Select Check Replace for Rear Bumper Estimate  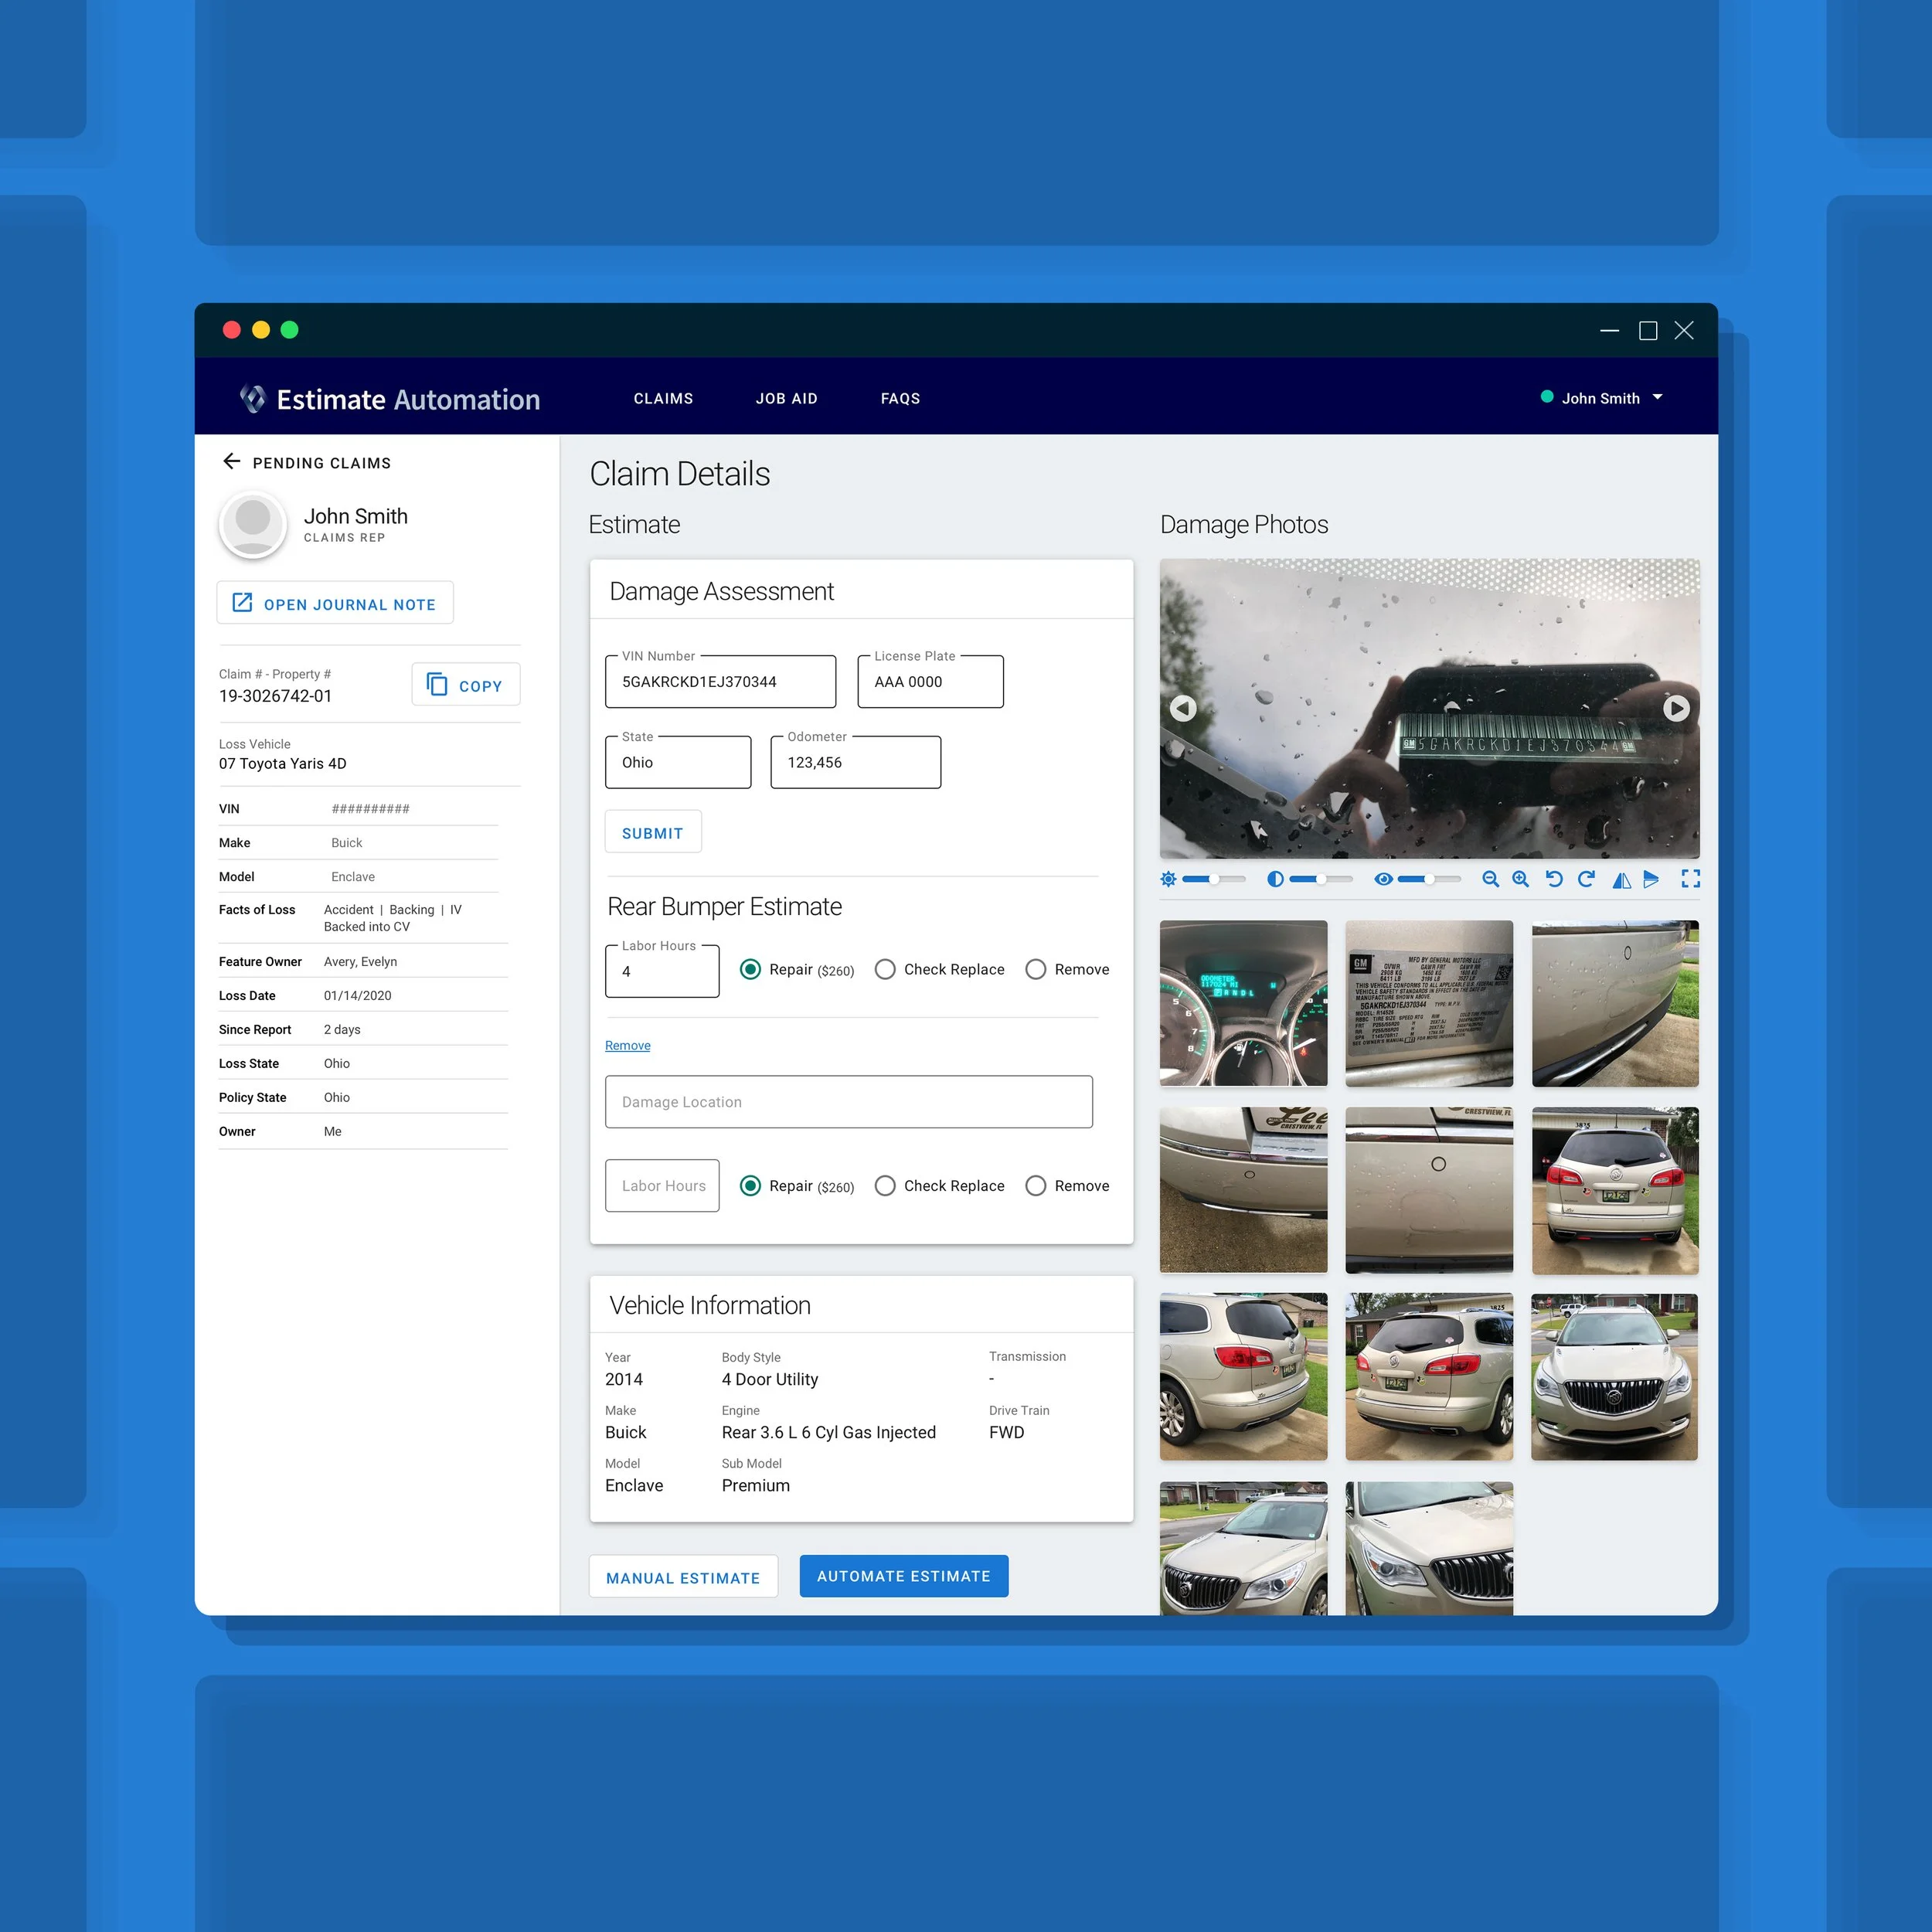(885, 969)
